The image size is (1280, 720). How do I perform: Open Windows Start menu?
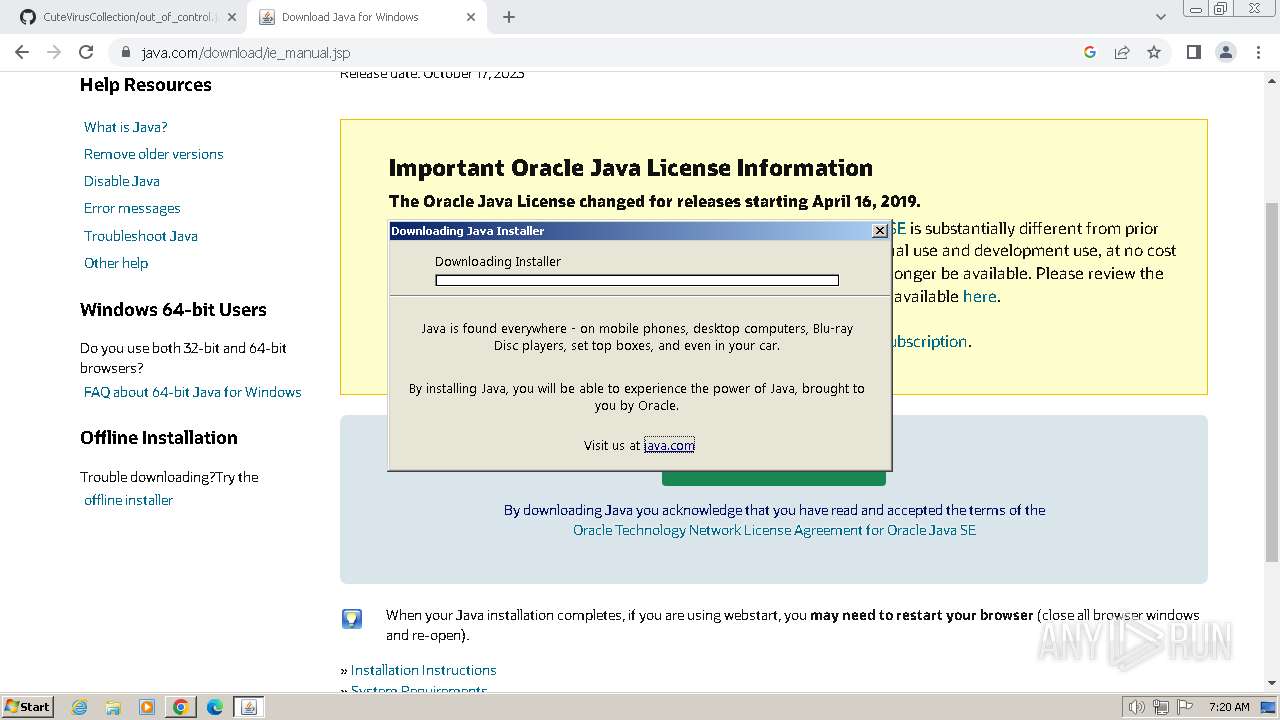click(27, 706)
